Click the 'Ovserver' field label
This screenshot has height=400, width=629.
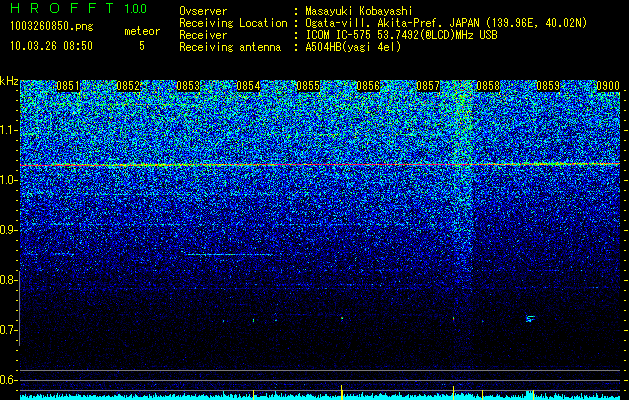coord(203,11)
